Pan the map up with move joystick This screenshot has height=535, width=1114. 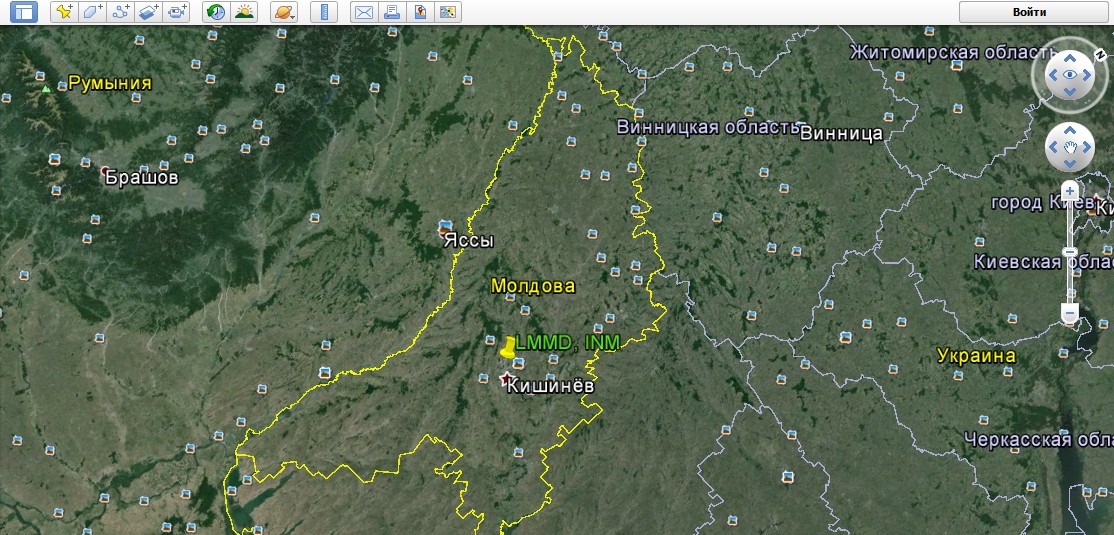click(x=1070, y=131)
